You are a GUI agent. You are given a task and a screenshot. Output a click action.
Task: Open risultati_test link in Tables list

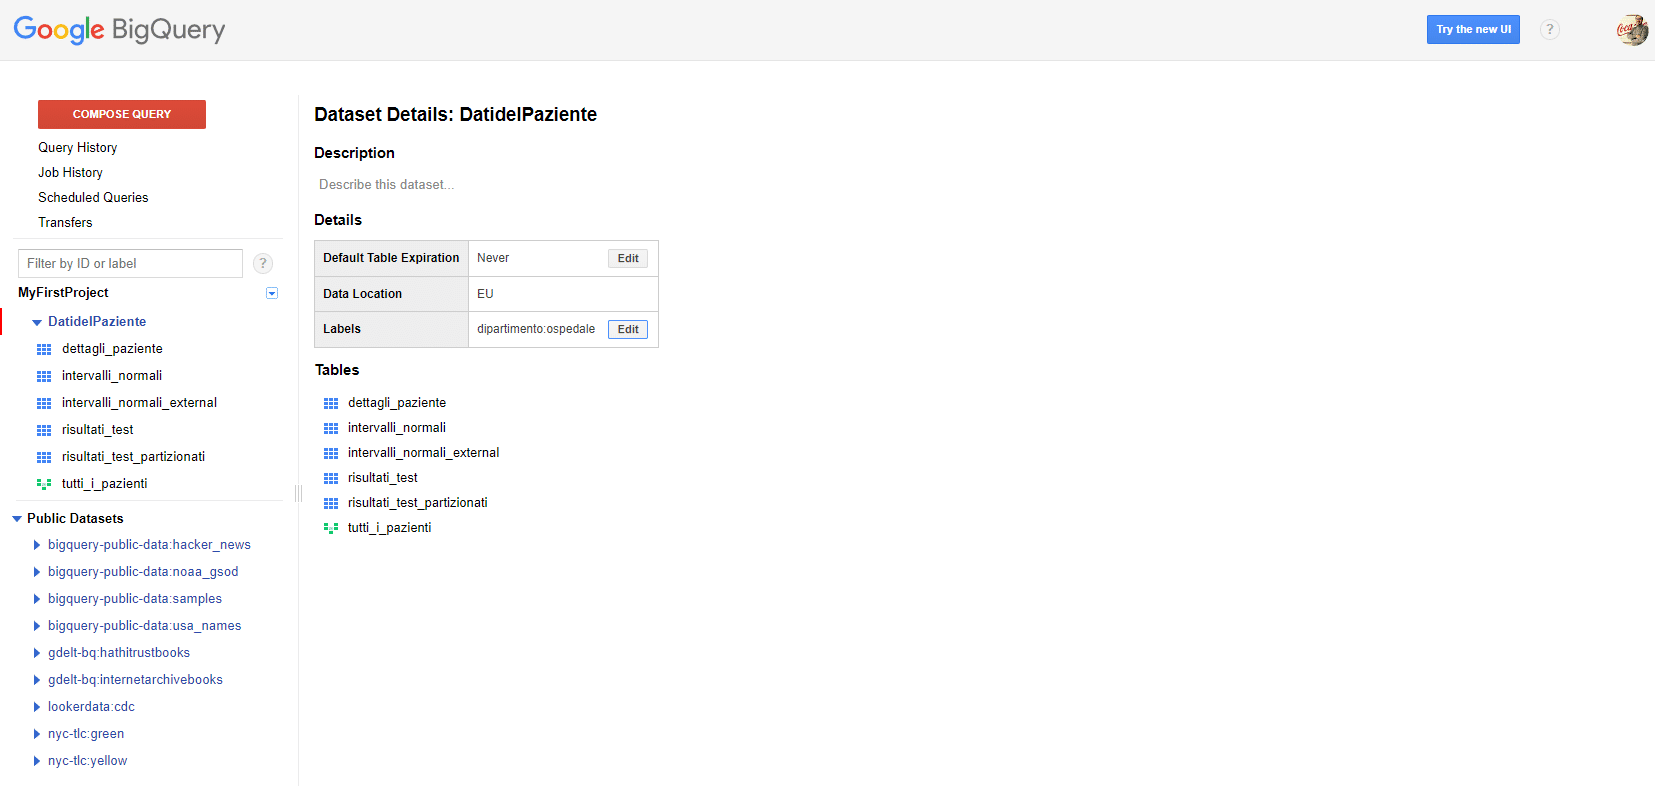click(383, 477)
